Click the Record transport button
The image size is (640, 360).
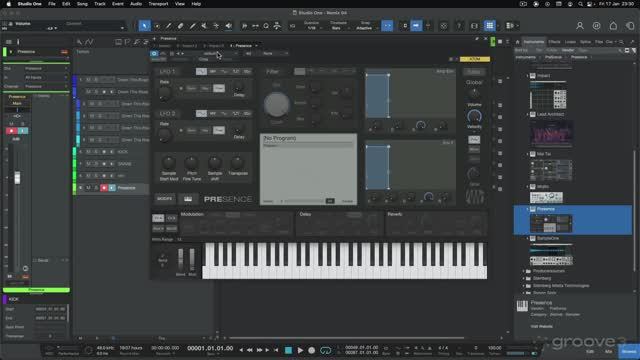coord(311,350)
